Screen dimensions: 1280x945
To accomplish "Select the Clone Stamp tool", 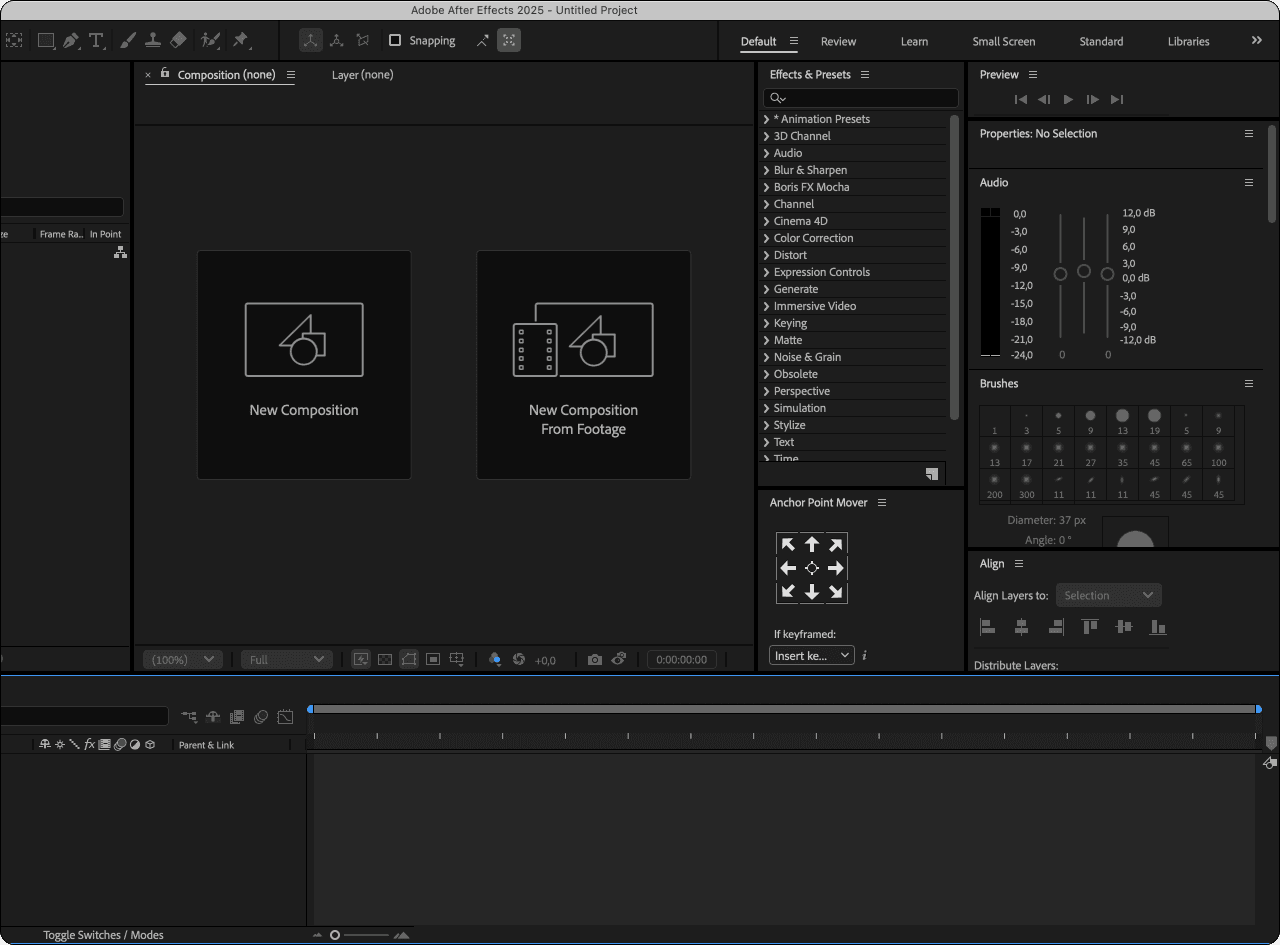I will coord(153,41).
